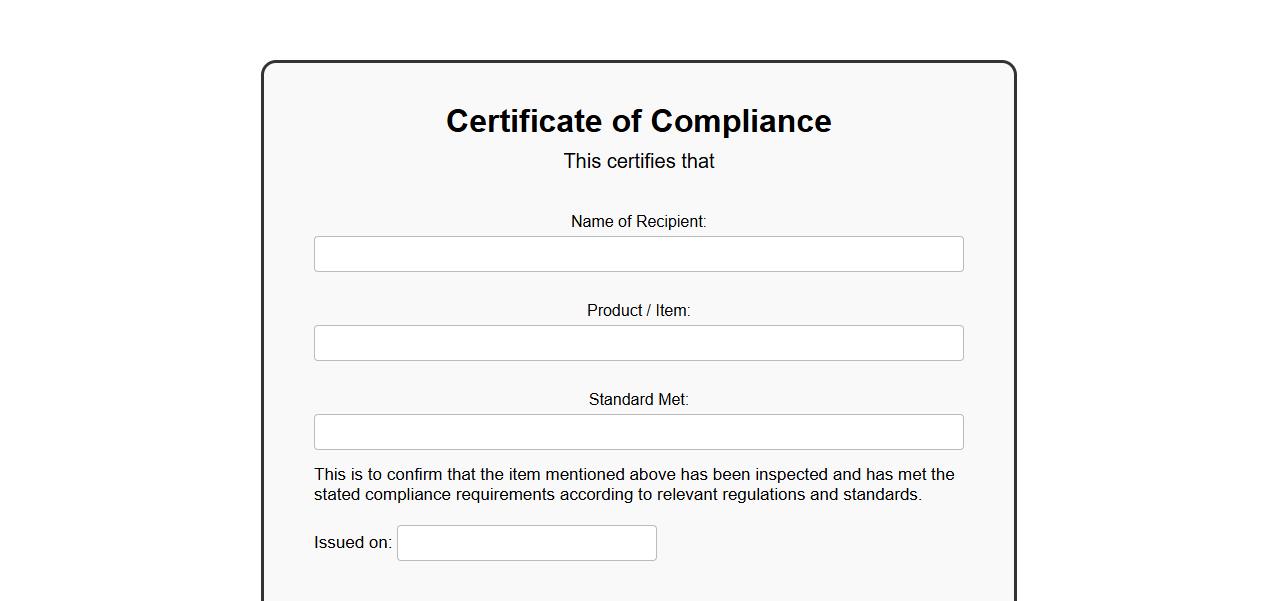
Task: Click the "Name of Recipient:" label
Action: pyautogui.click(x=638, y=221)
